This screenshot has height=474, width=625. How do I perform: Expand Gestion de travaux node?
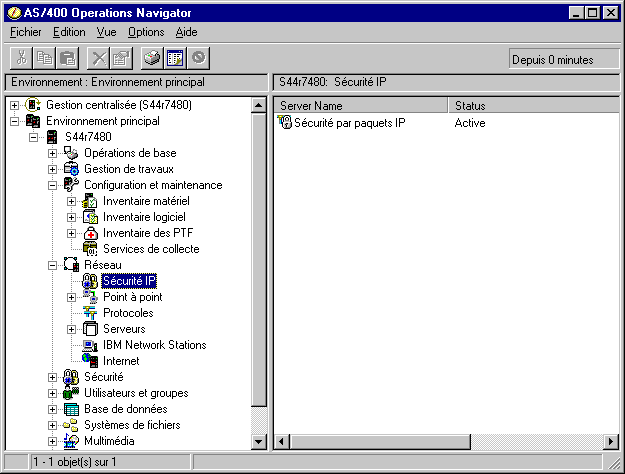(x=52, y=169)
